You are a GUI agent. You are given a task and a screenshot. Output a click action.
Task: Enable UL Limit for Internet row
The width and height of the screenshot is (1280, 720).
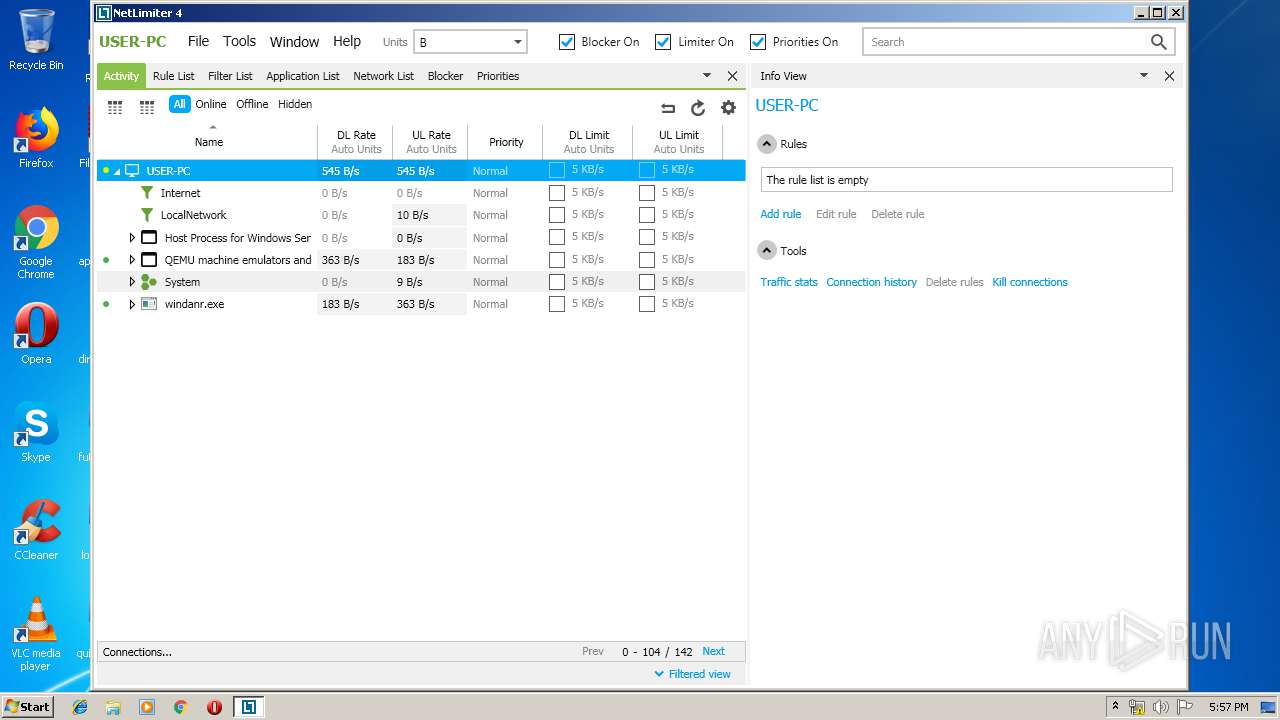tap(647, 193)
